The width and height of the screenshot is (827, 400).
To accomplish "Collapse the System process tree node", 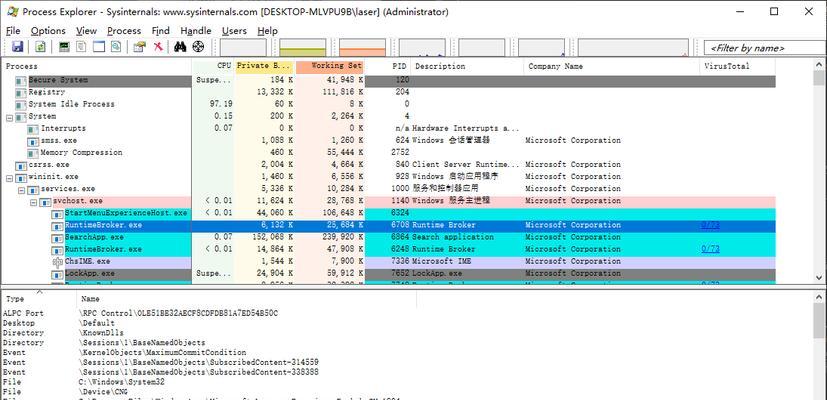I will tap(9, 118).
